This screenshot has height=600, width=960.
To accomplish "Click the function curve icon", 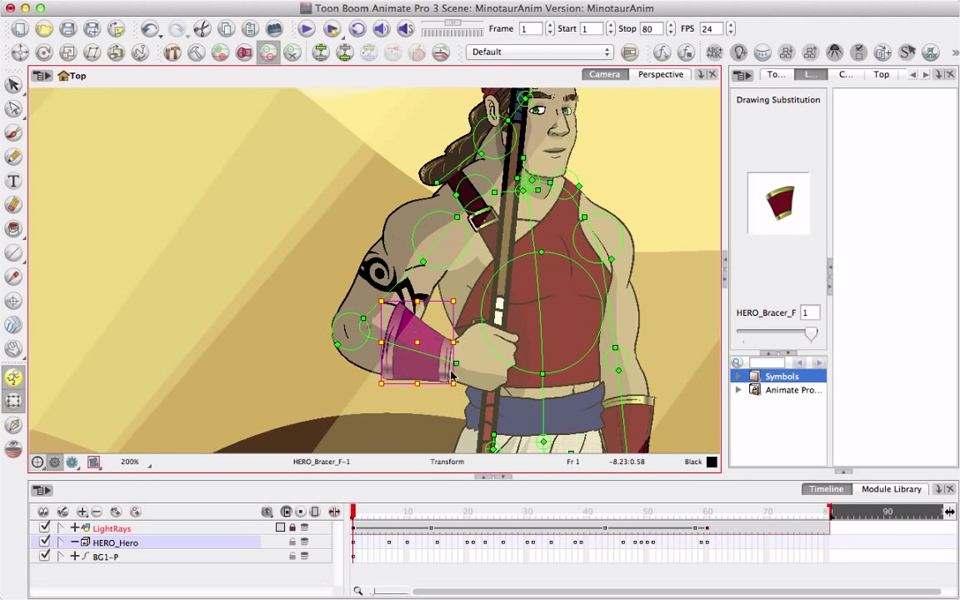I will click(x=662, y=53).
